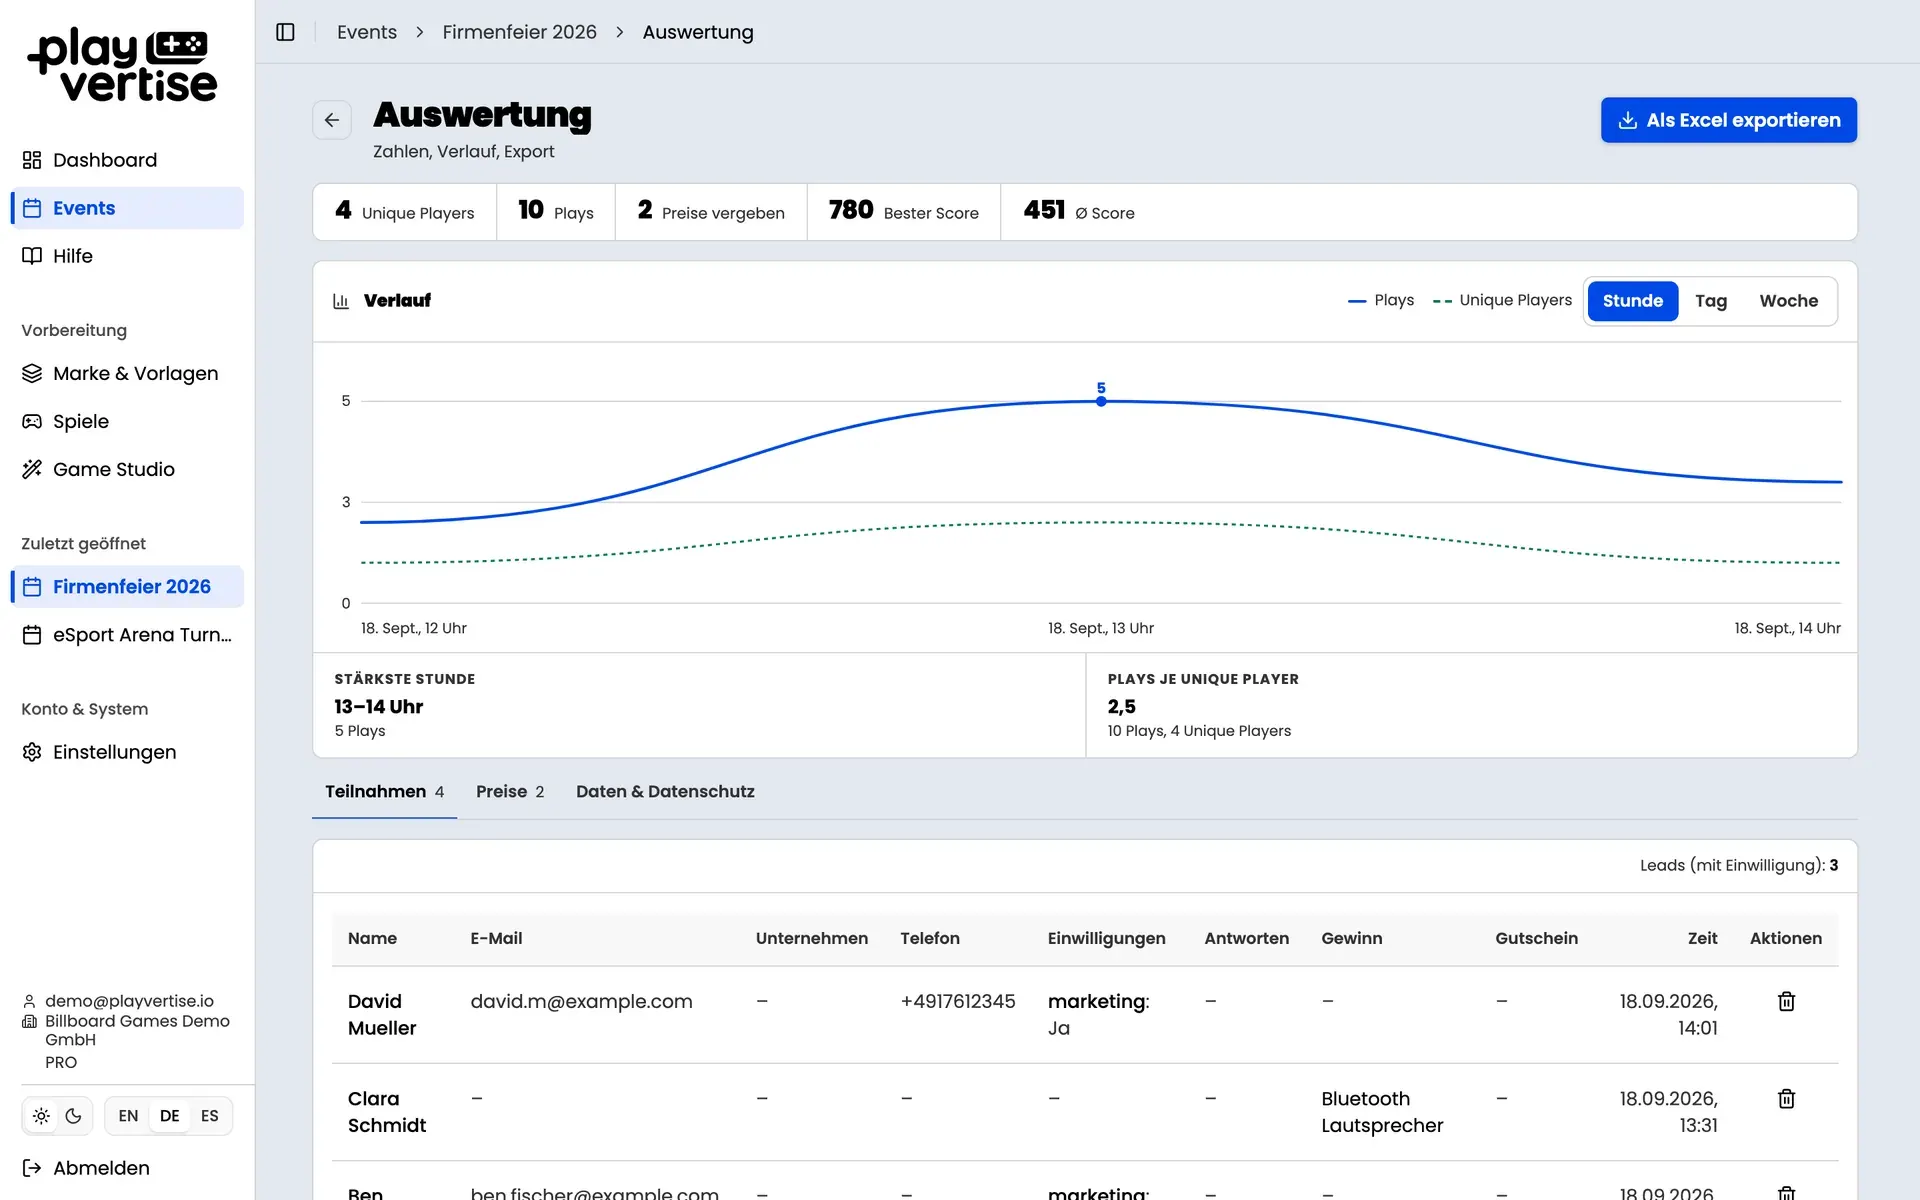The width and height of the screenshot is (1920, 1200).
Task: Click the back arrow beside Auswertung
Action: pos(332,120)
